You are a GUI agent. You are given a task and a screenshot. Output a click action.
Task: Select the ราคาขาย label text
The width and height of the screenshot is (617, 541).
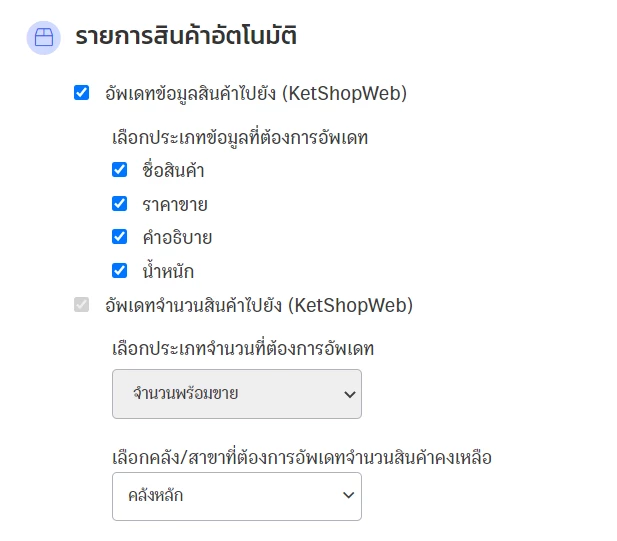click(175, 205)
